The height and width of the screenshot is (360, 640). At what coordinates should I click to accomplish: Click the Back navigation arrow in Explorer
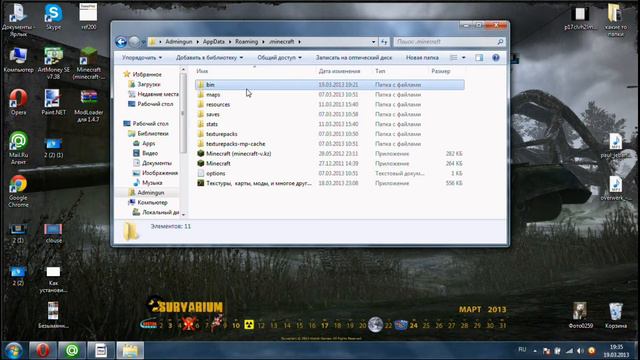121,42
